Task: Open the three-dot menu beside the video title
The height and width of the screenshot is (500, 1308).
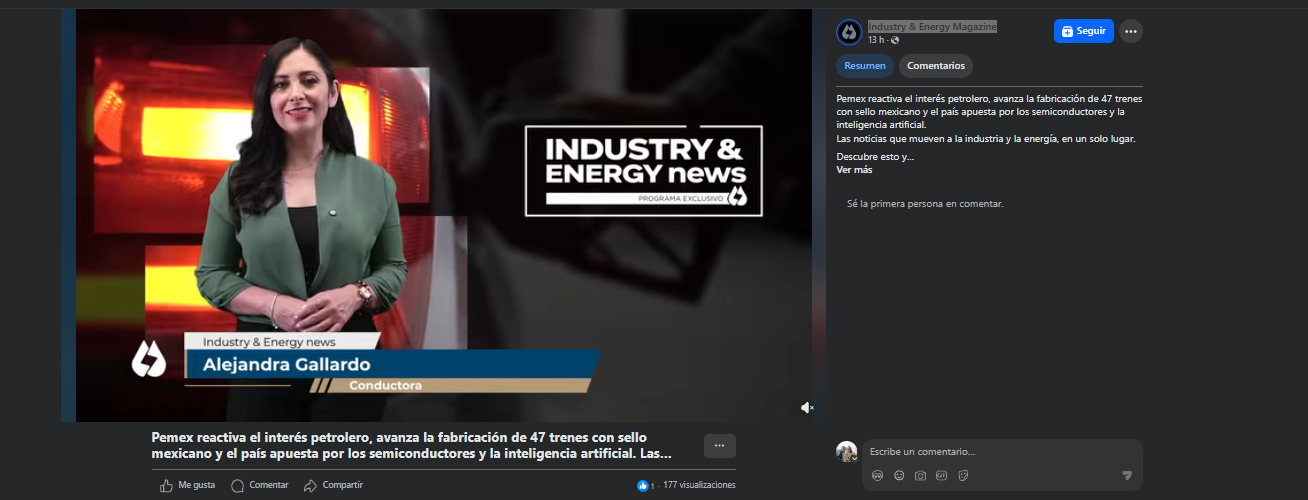Action: click(720, 446)
